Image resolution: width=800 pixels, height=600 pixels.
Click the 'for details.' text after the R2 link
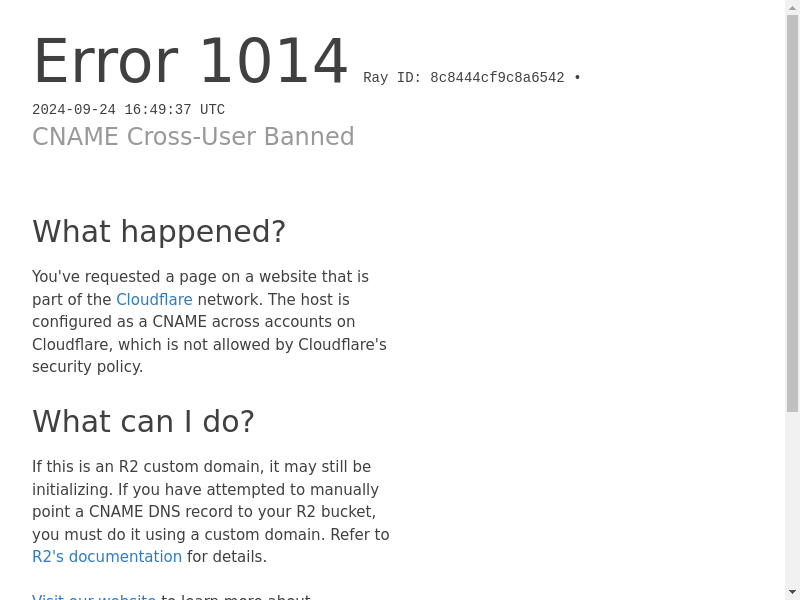227,557
